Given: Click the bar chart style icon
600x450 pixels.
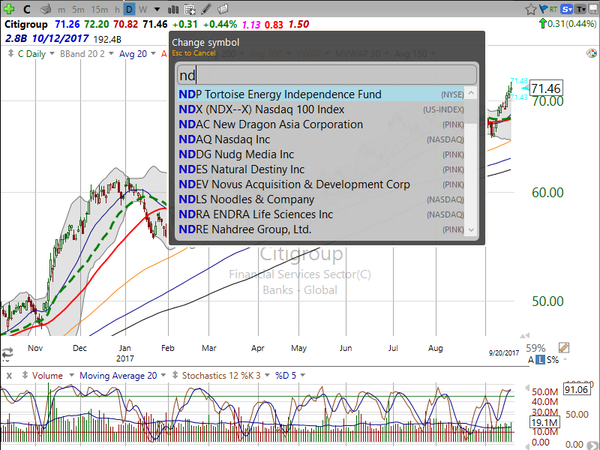Looking at the screenshot, I should (x=174, y=9).
